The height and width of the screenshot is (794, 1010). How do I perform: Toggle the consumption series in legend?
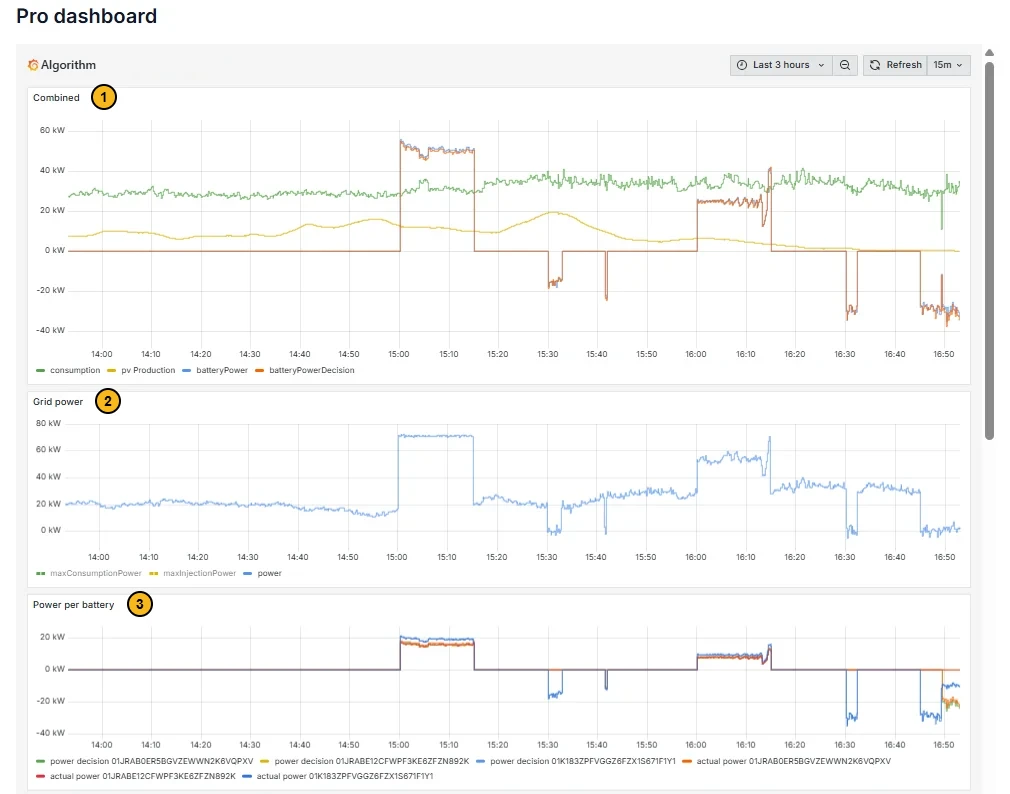[68, 370]
